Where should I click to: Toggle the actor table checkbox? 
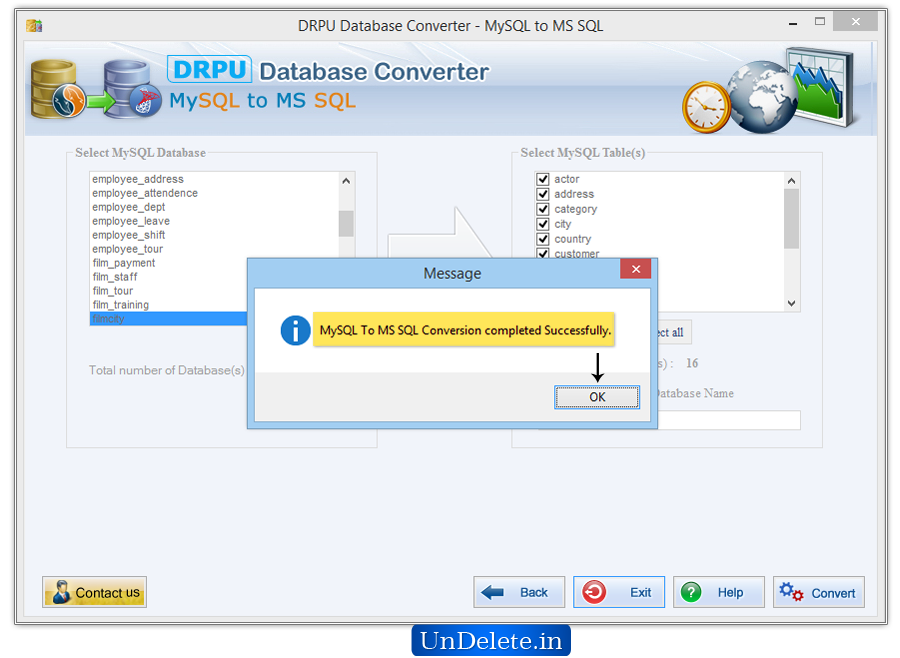click(543, 179)
